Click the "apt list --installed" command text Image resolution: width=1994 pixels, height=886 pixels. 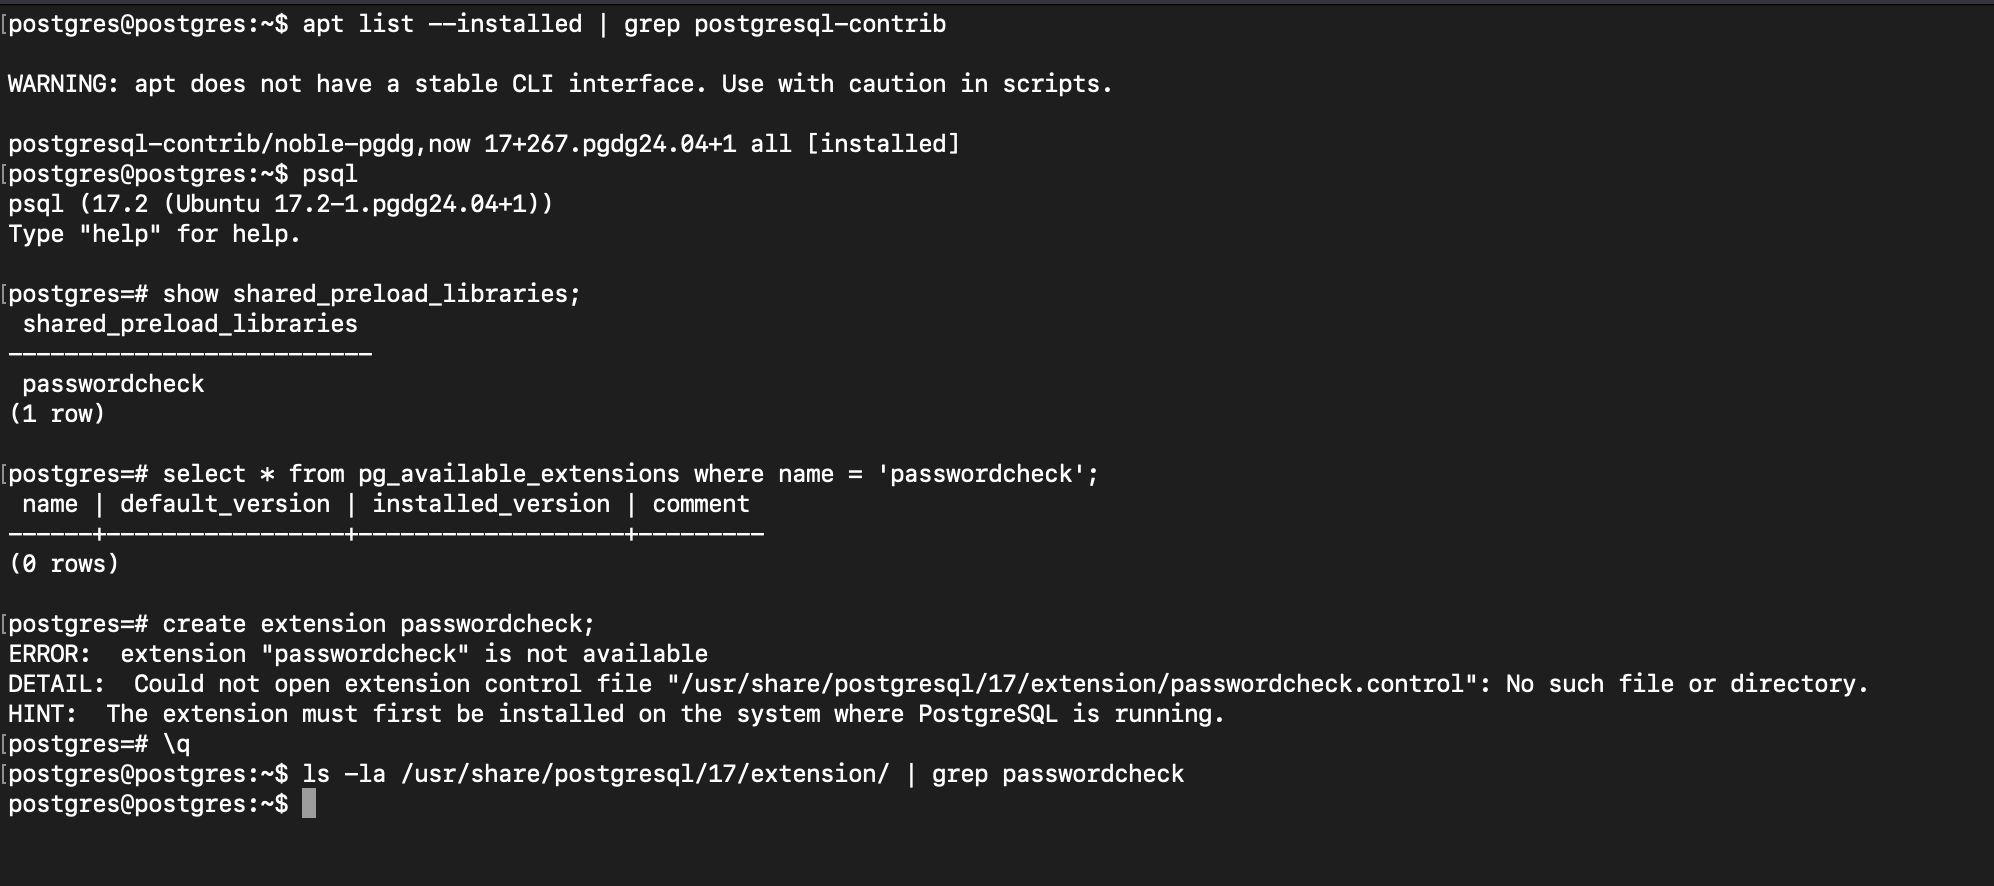click(x=442, y=24)
